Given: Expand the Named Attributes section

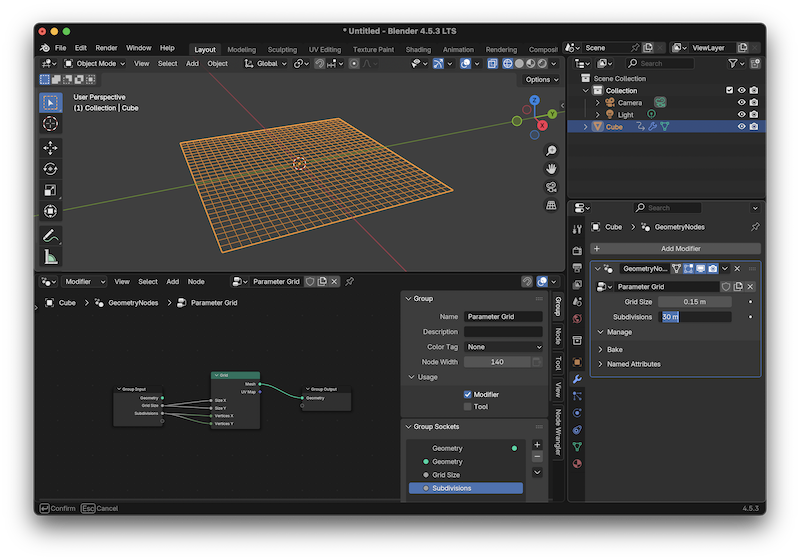Looking at the screenshot, I should [x=633, y=364].
